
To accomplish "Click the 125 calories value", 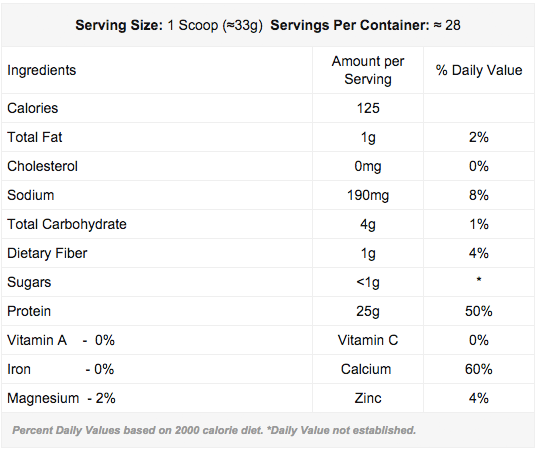I will point(368,108).
